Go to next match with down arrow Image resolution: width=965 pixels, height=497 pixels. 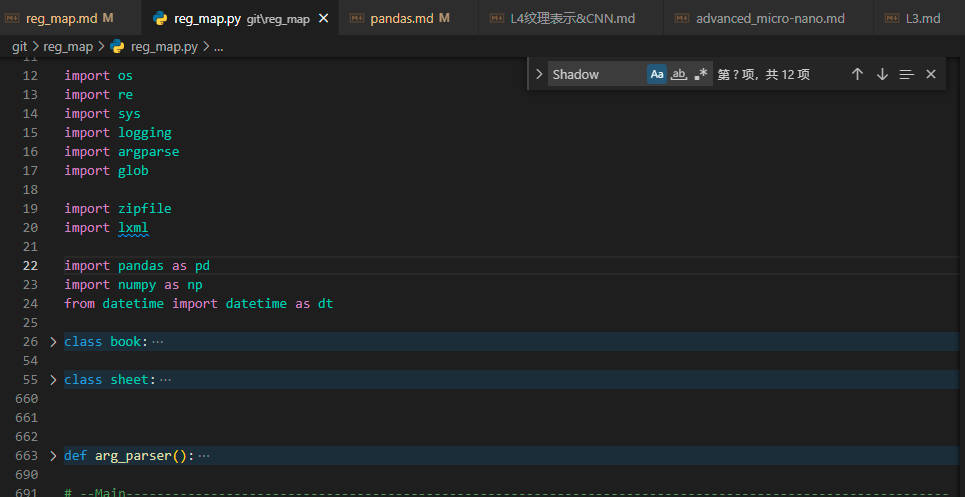pos(882,74)
